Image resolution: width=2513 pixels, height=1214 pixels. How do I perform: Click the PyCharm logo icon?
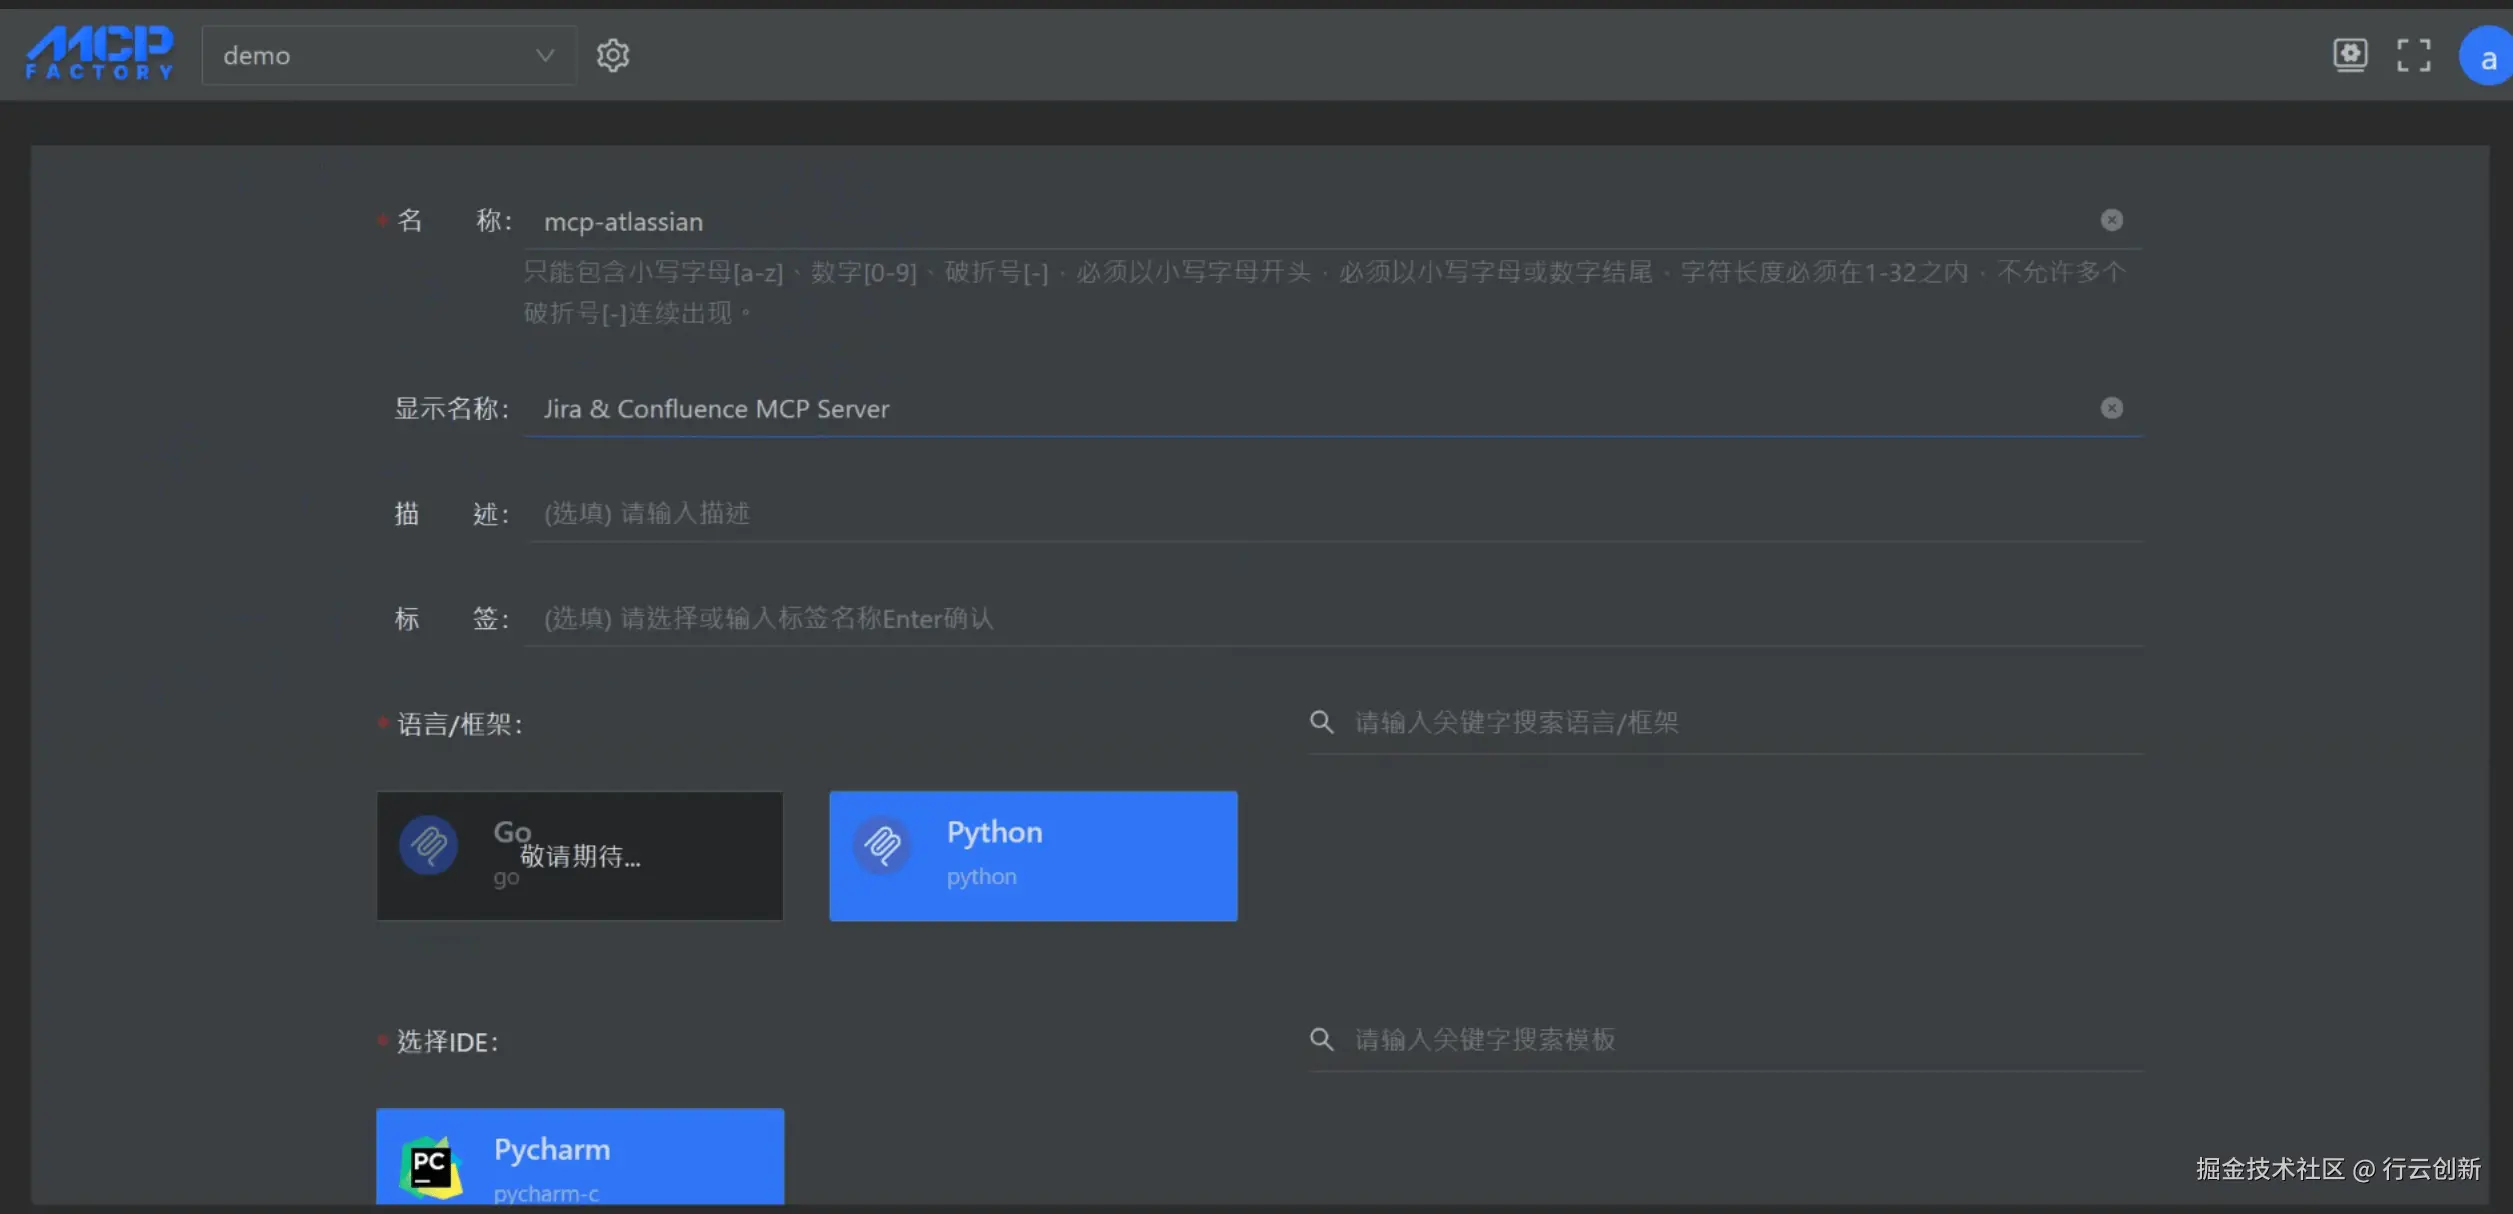430,1165
